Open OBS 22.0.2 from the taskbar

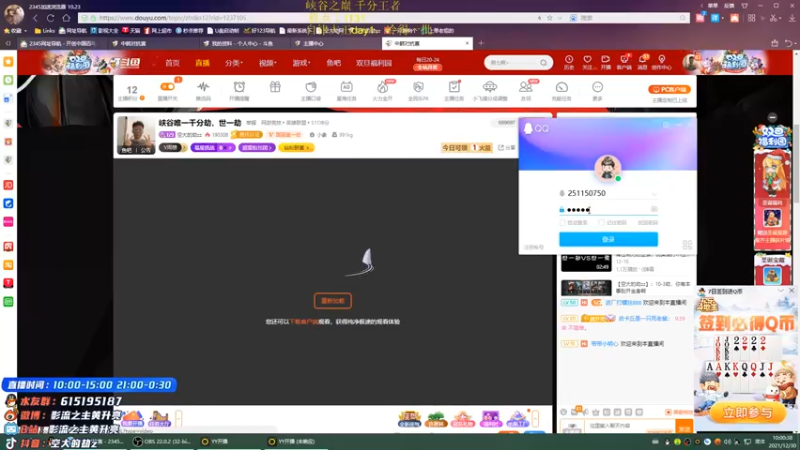click(164, 441)
